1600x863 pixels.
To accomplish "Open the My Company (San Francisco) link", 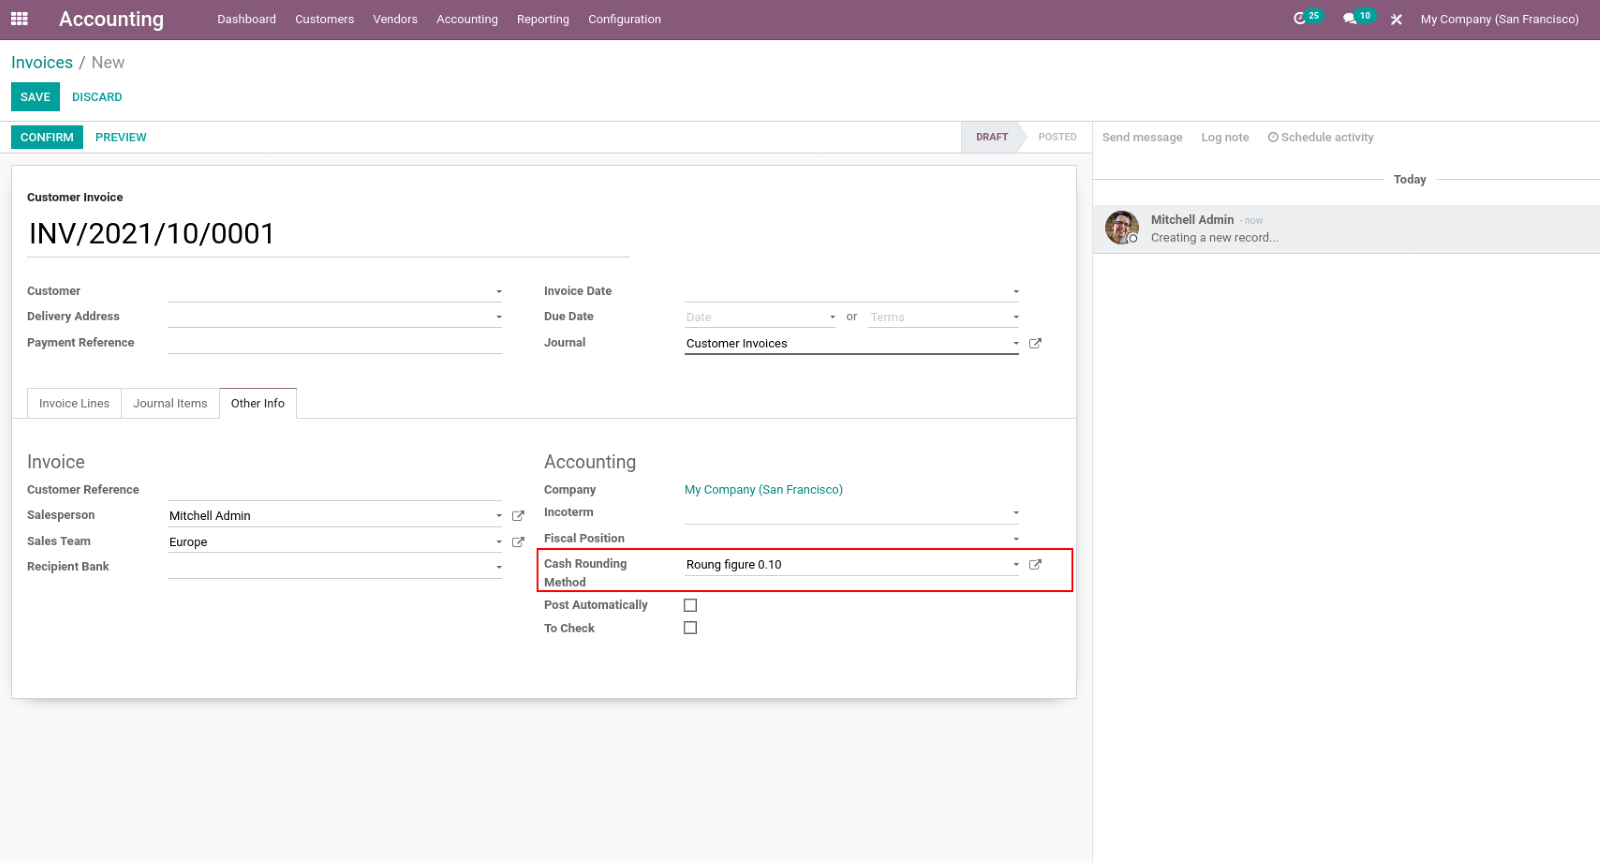I will pos(764,490).
